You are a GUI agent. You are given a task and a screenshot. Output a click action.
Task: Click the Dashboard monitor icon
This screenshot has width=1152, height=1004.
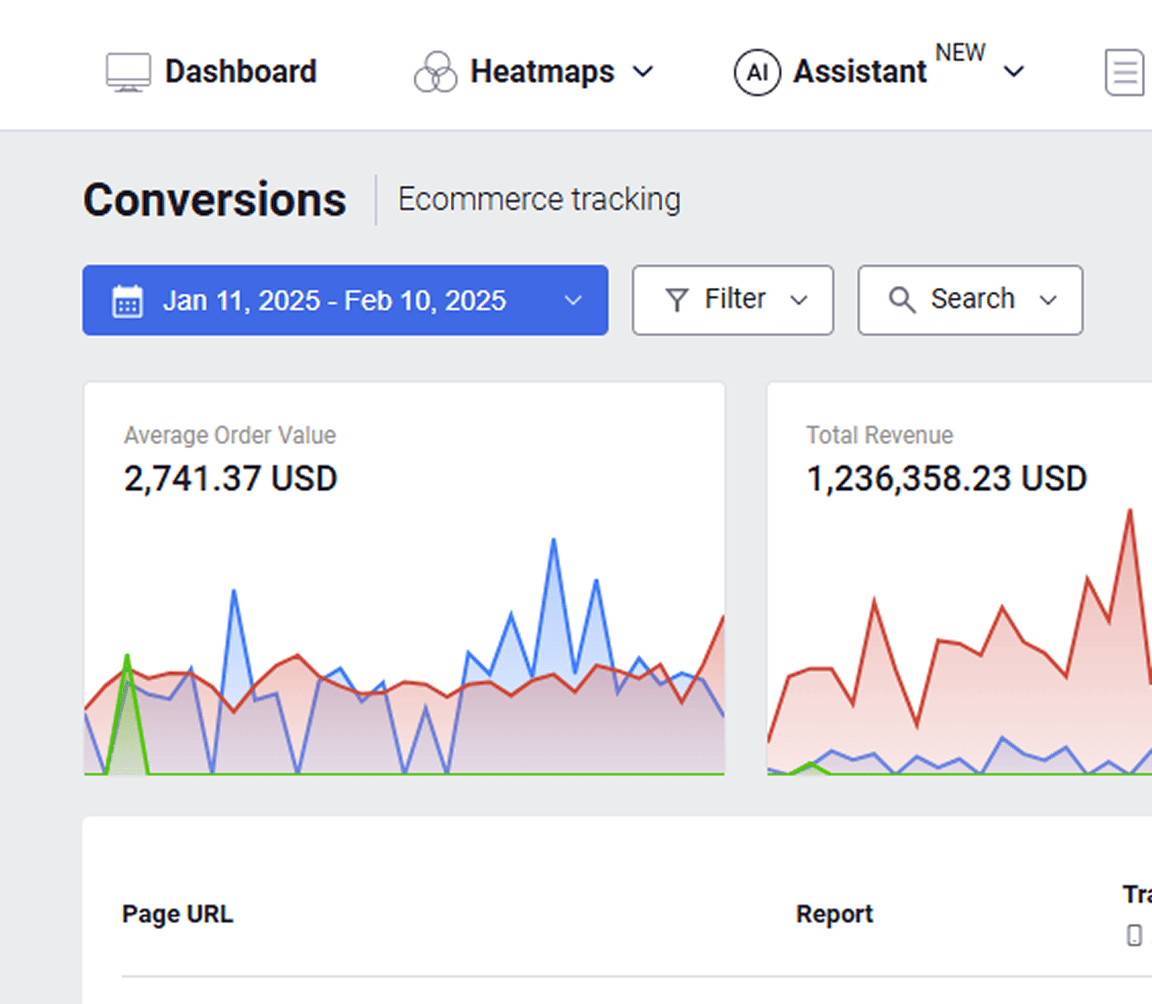tap(128, 73)
